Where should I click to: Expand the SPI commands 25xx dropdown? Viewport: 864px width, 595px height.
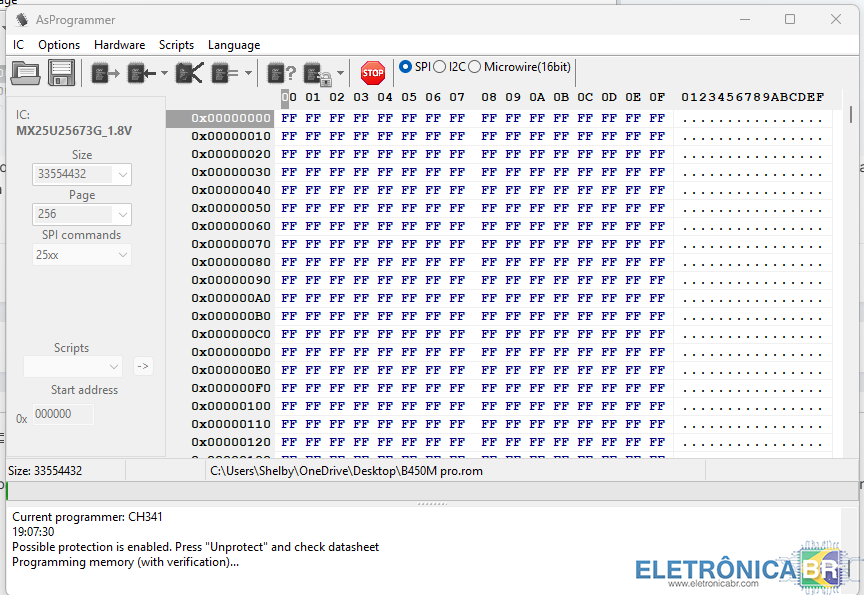click(x=82, y=255)
